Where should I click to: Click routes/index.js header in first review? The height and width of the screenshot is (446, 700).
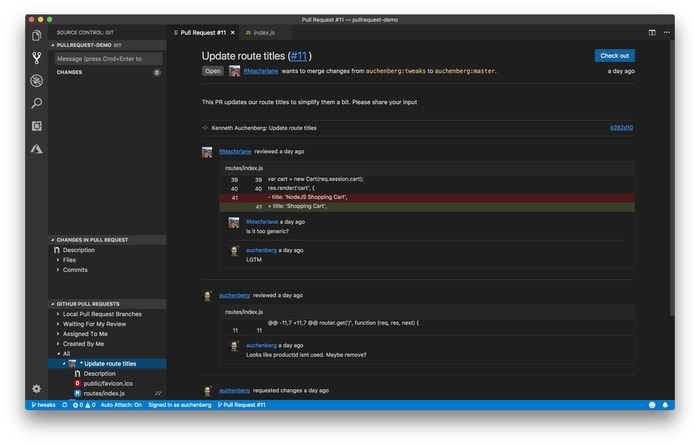click(244, 168)
